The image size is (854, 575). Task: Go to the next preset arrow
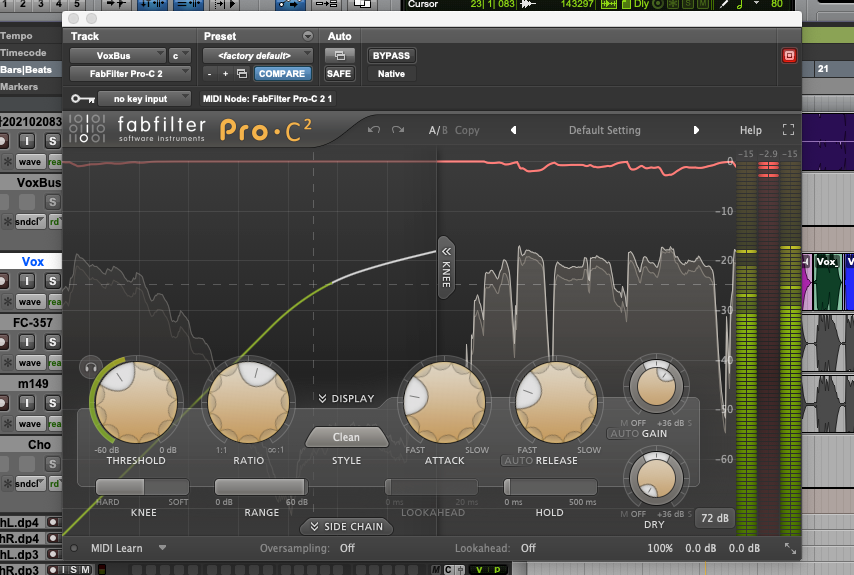696,130
